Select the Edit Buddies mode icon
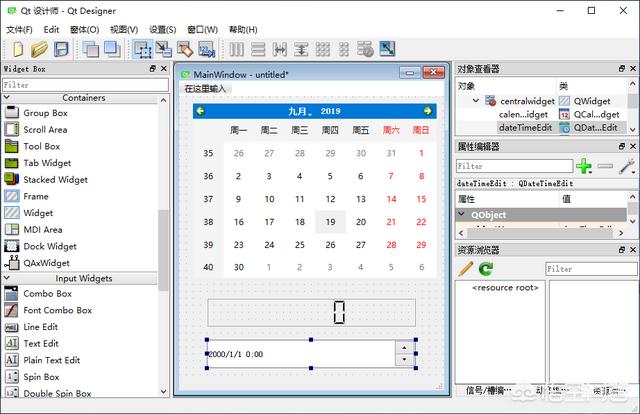The image size is (640, 414). (x=185, y=49)
